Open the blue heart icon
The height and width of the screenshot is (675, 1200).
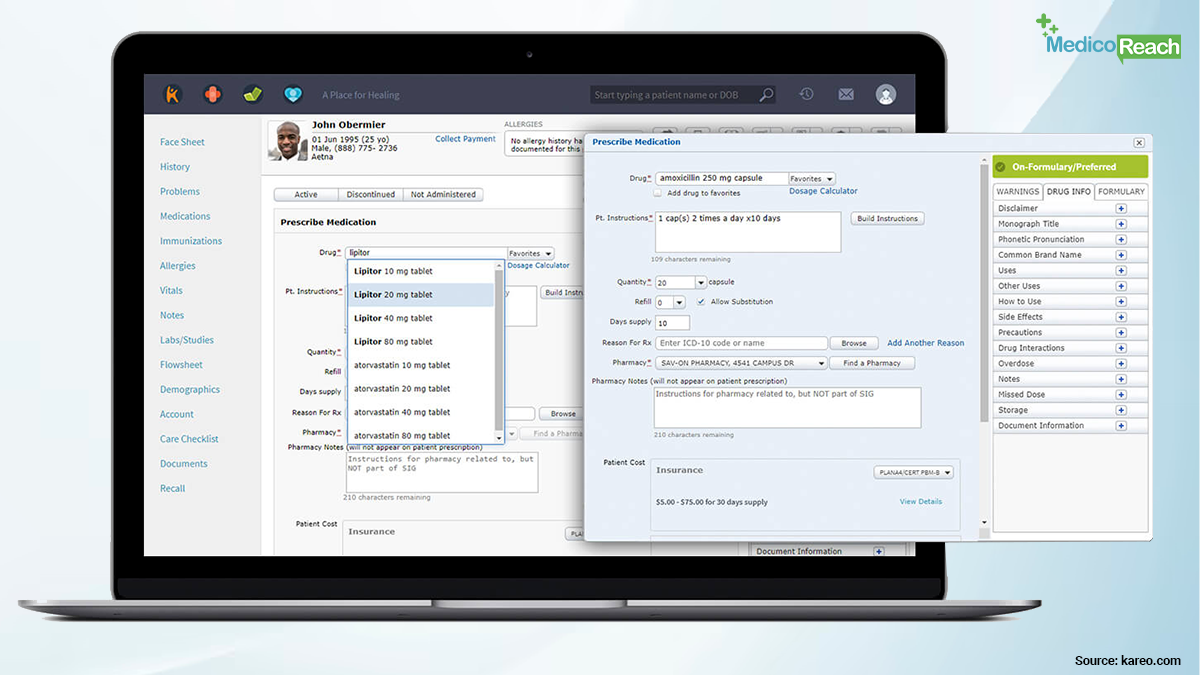coord(293,95)
